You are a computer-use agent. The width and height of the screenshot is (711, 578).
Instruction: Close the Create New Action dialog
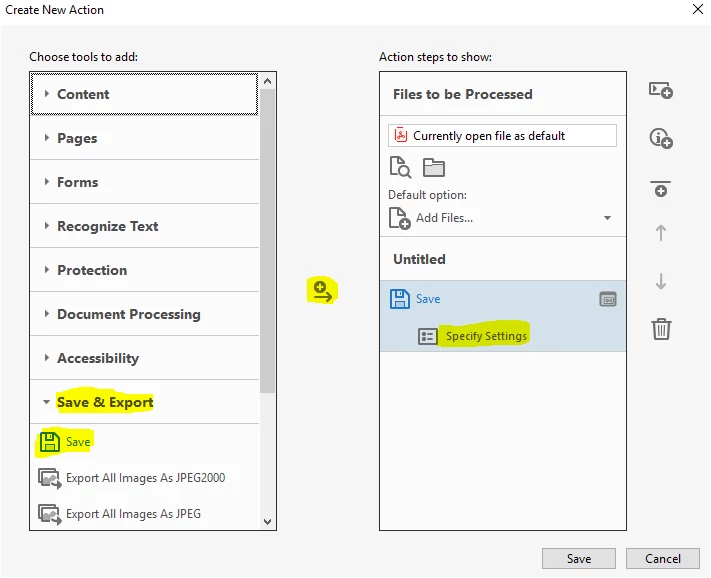pos(698,9)
